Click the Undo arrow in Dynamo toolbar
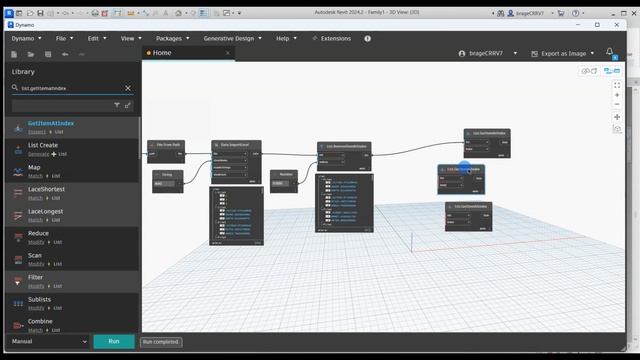This screenshot has height=360, width=640. (65, 54)
